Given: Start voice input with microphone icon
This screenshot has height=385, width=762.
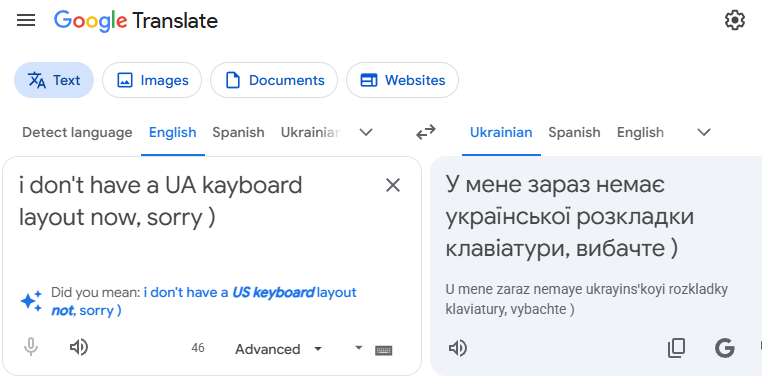Looking at the screenshot, I should coord(31,348).
